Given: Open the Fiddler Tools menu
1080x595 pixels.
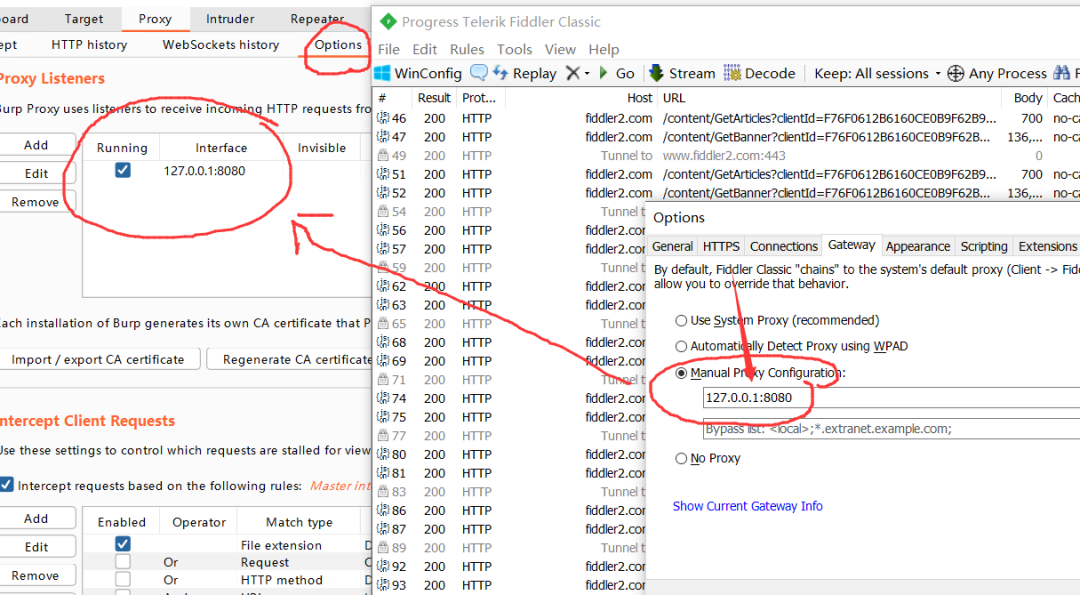Looking at the screenshot, I should (x=515, y=49).
